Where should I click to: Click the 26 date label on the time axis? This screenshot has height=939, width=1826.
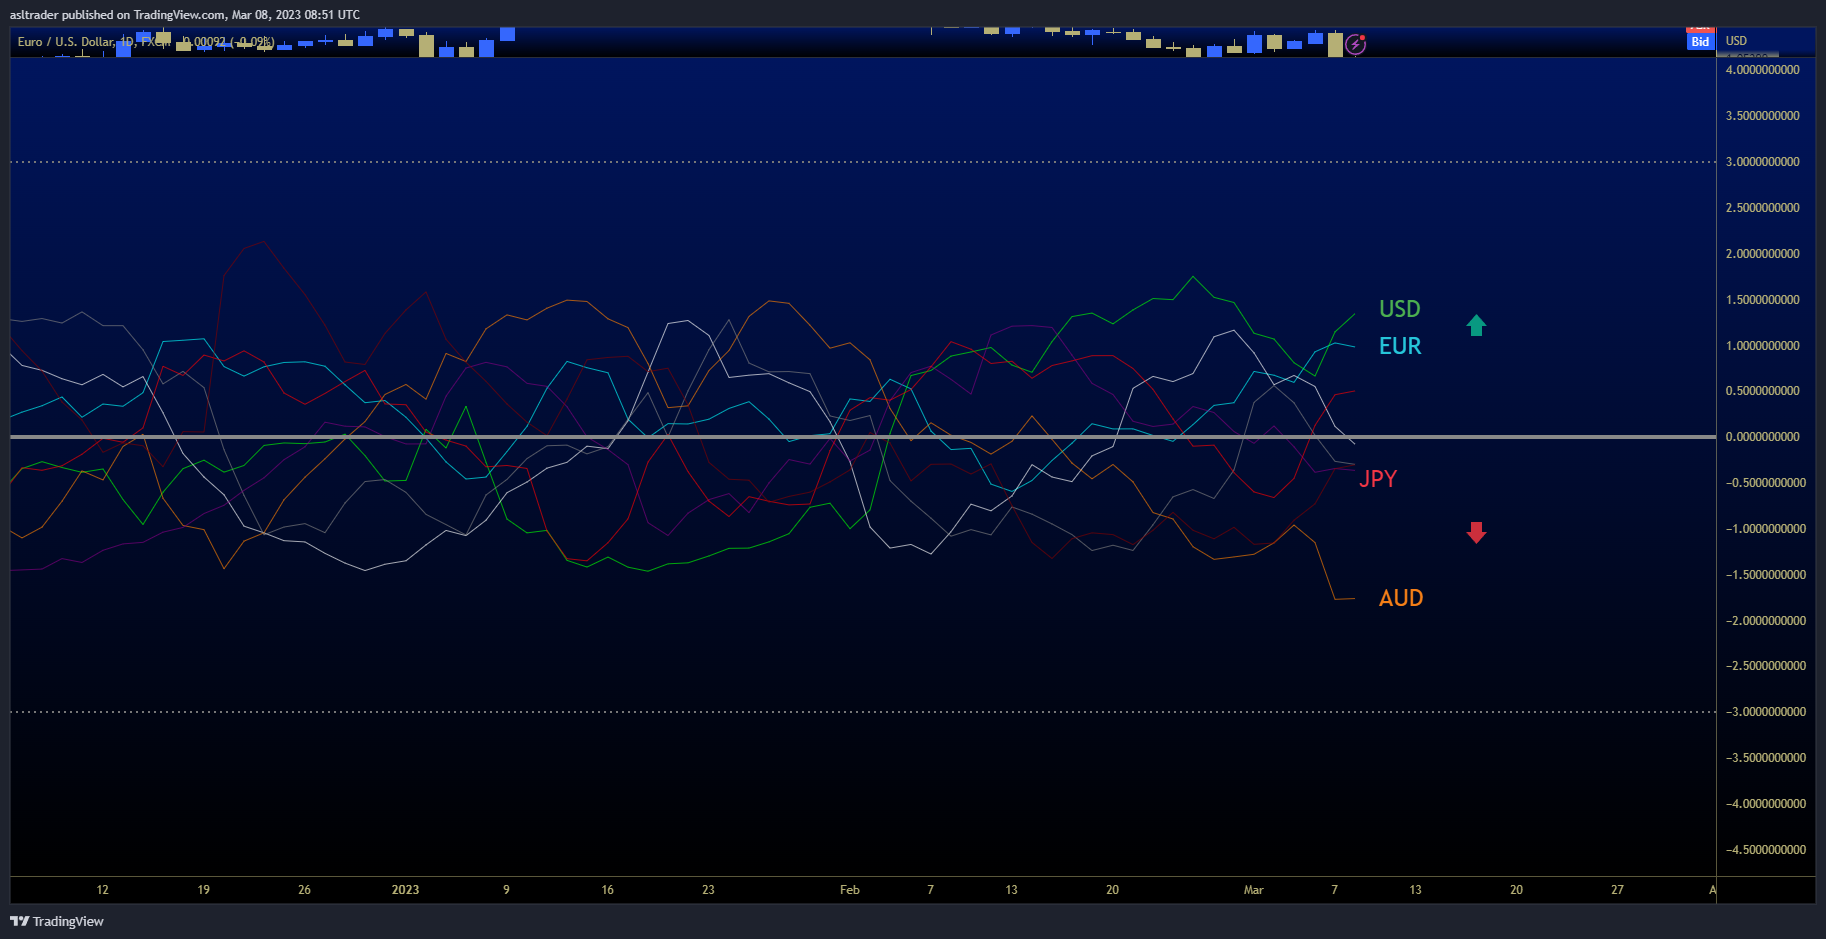point(304,890)
